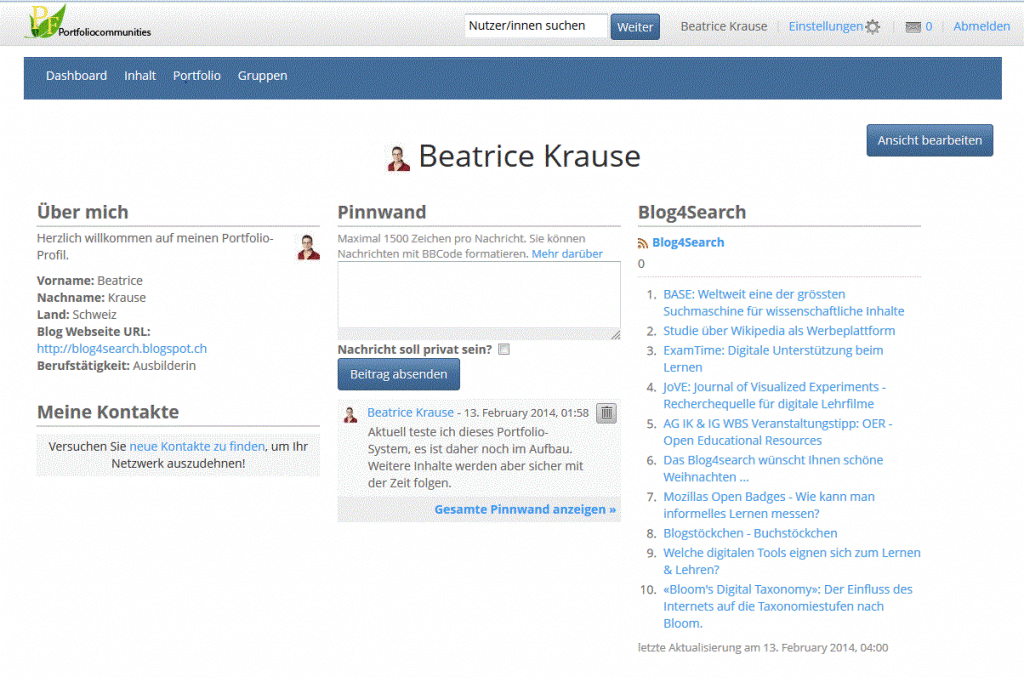Open the 'Bloom's Digital Taxonomy' post

[788, 606]
